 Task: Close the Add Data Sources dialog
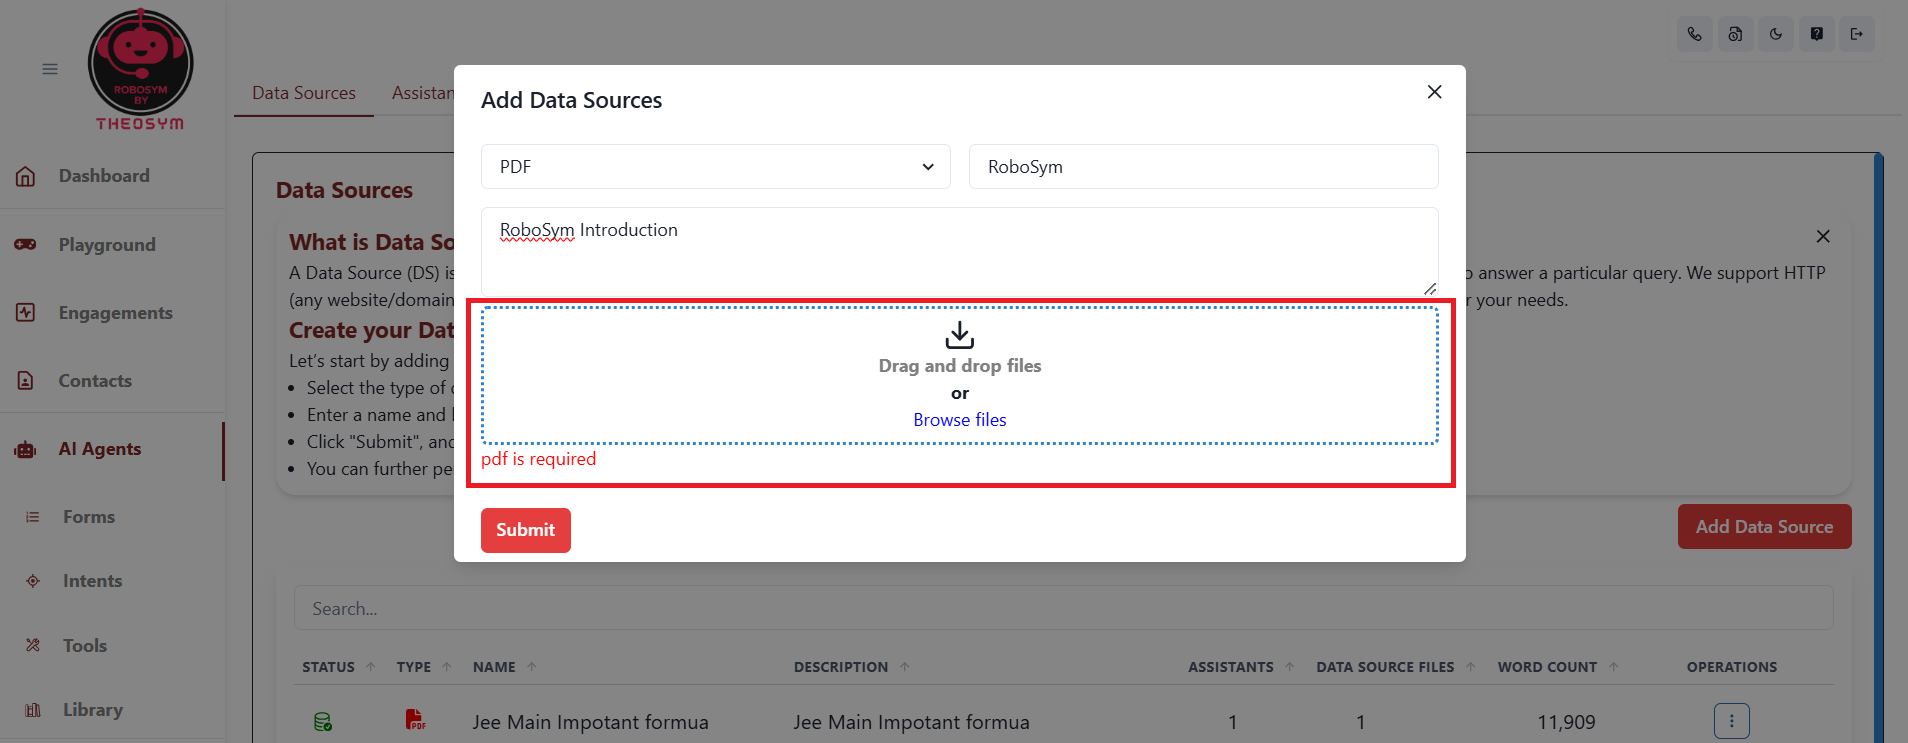tap(1434, 92)
